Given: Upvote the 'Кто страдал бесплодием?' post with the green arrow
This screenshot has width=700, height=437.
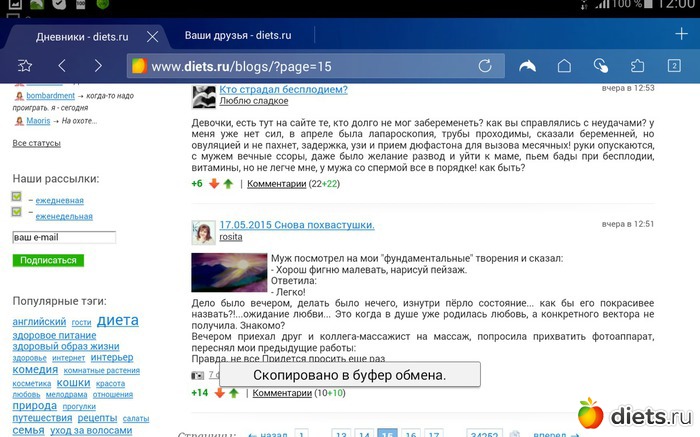Looking at the screenshot, I should [228, 184].
